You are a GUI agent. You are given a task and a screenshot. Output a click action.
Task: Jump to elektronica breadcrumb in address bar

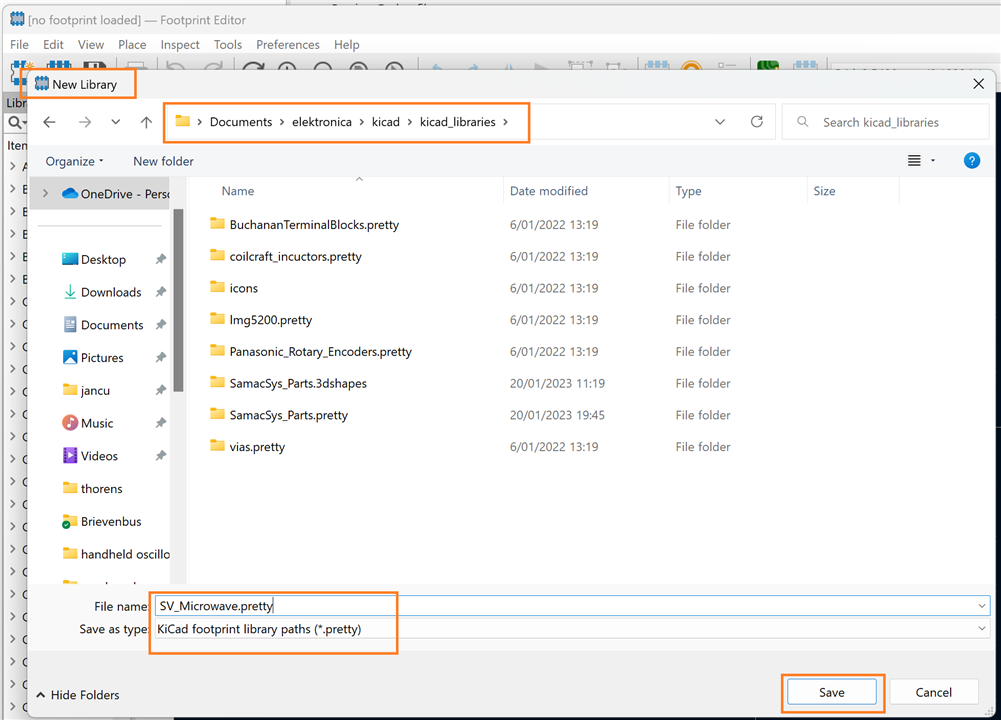pos(322,122)
